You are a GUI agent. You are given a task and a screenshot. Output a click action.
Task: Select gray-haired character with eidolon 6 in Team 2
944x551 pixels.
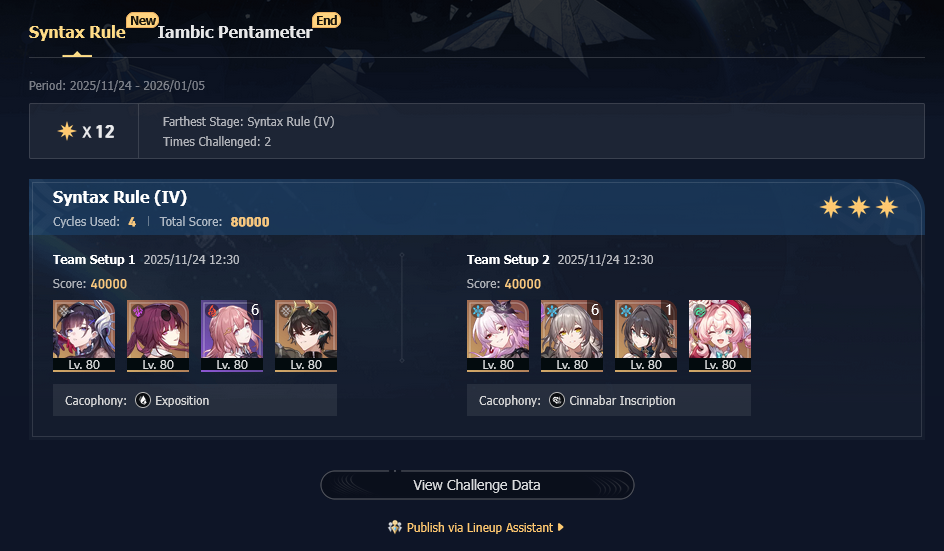coord(572,336)
